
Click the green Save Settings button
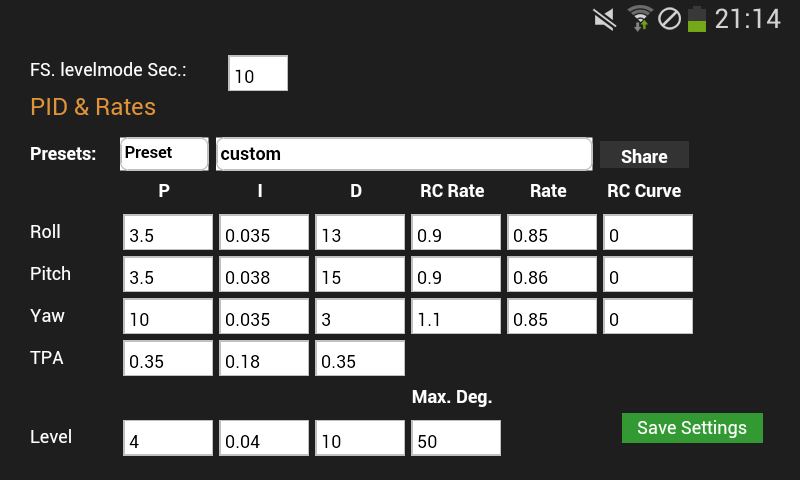[x=692, y=428]
